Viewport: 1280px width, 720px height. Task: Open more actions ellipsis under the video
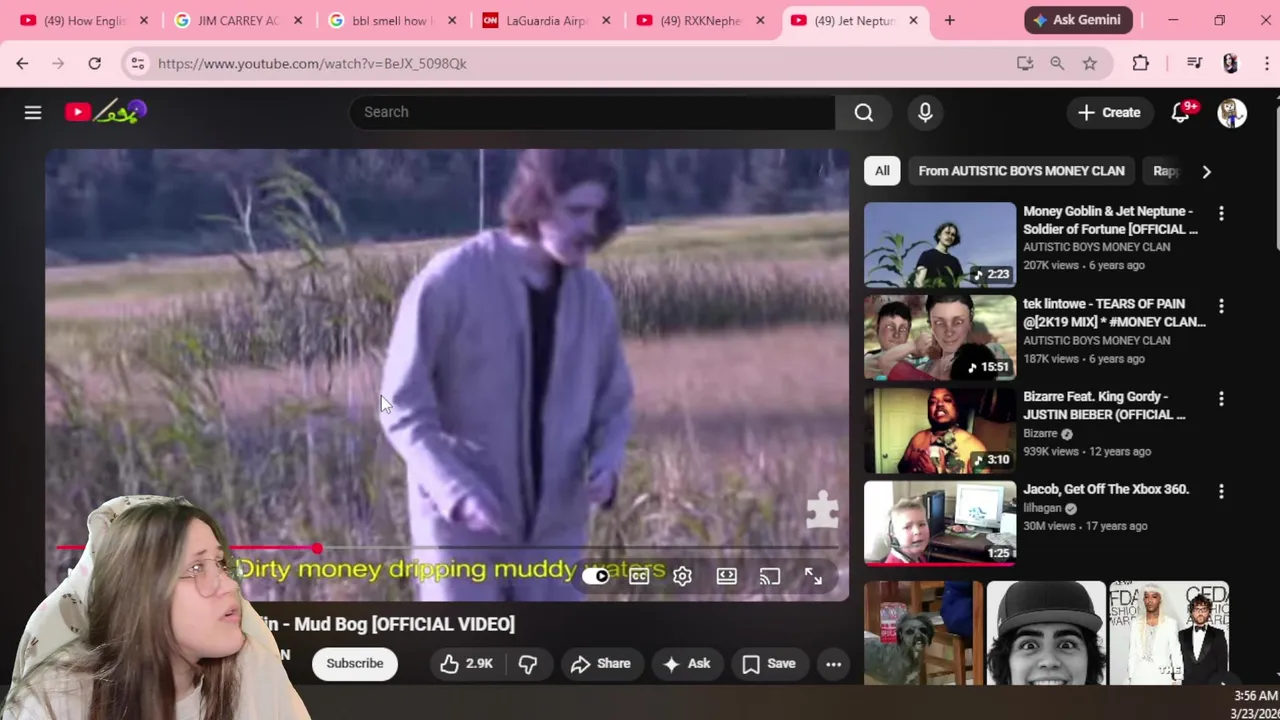click(833, 664)
